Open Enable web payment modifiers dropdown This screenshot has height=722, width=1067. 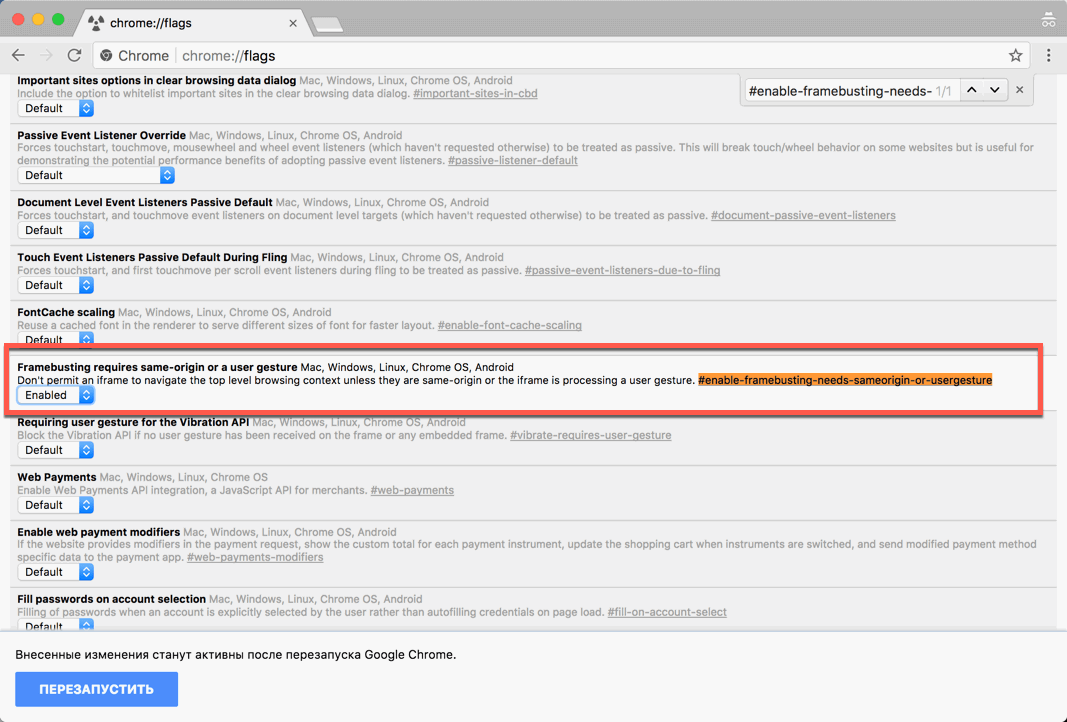56,572
